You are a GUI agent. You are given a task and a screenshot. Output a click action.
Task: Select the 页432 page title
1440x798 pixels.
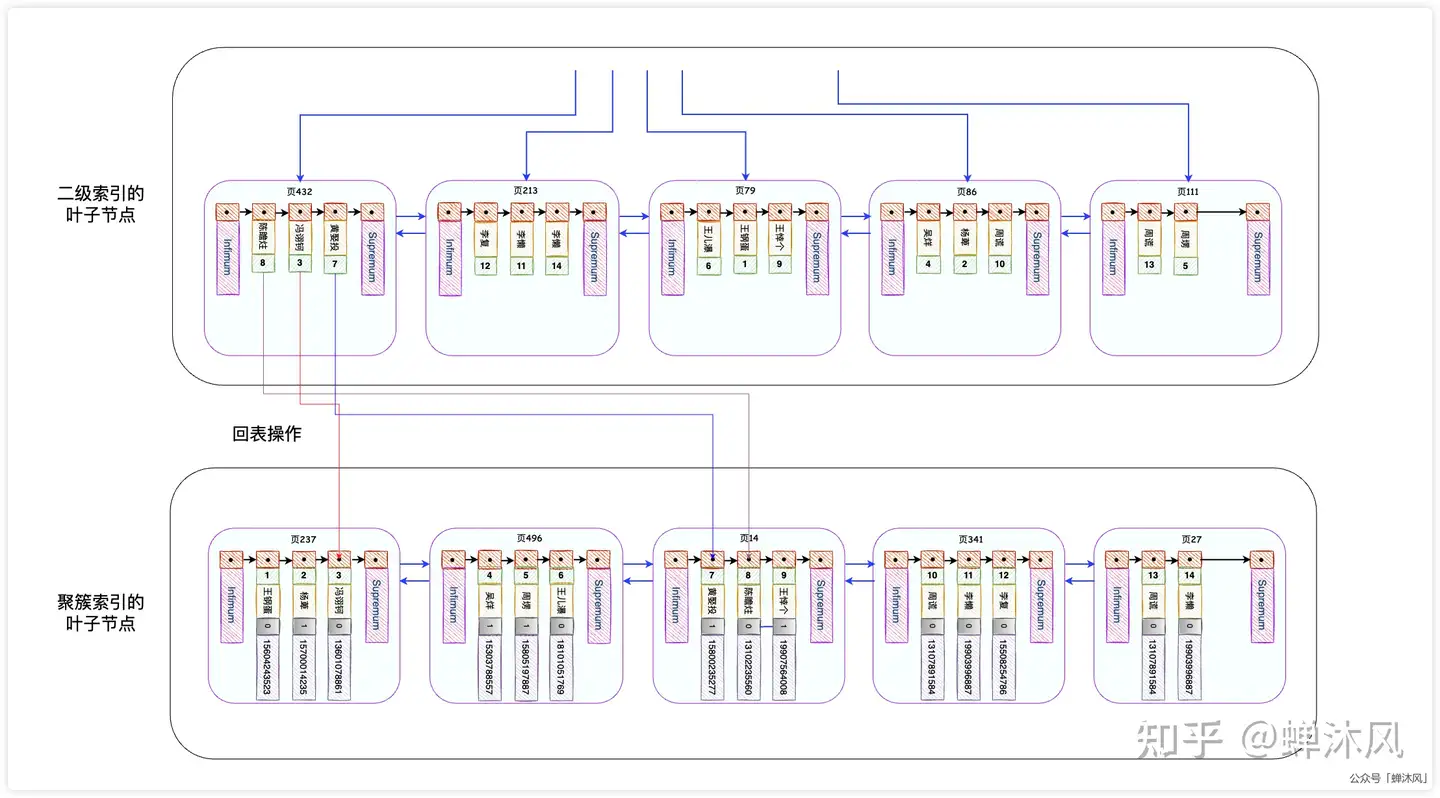point(299,190)
